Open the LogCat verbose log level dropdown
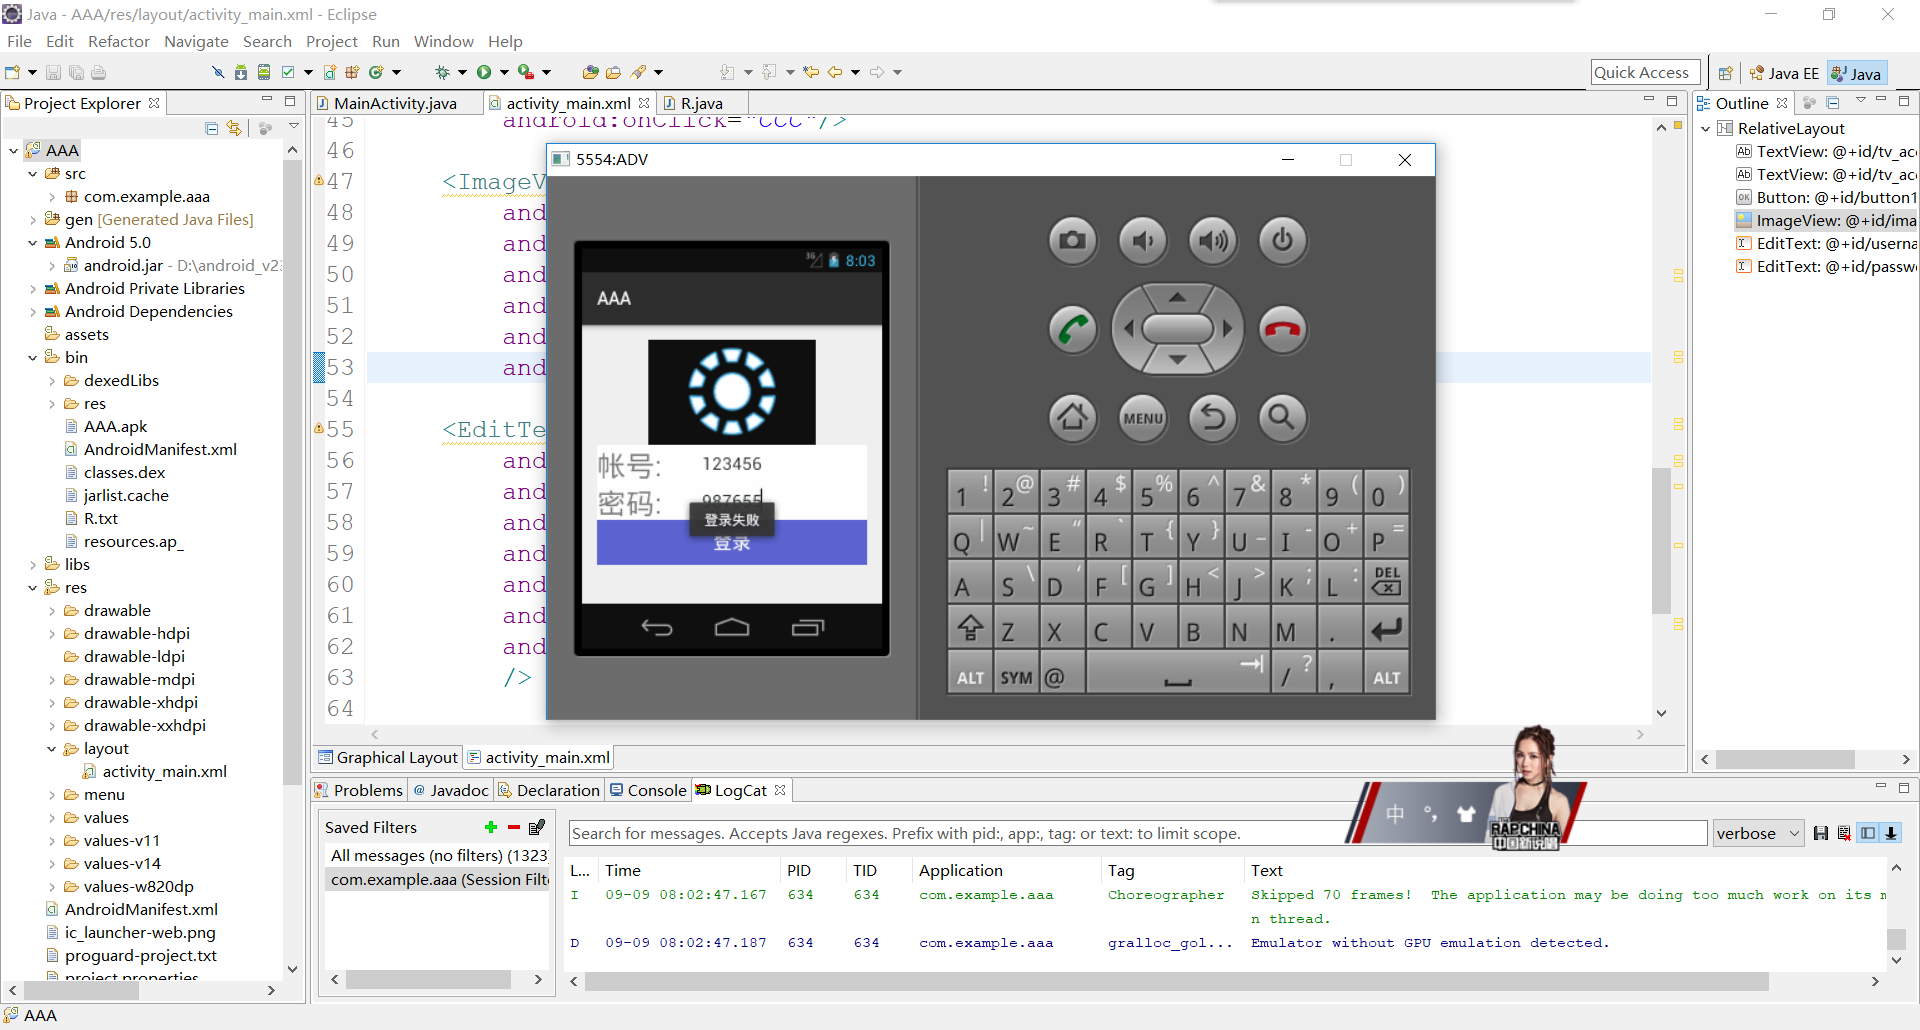1920x1030 pixels. coord(1758,833)
